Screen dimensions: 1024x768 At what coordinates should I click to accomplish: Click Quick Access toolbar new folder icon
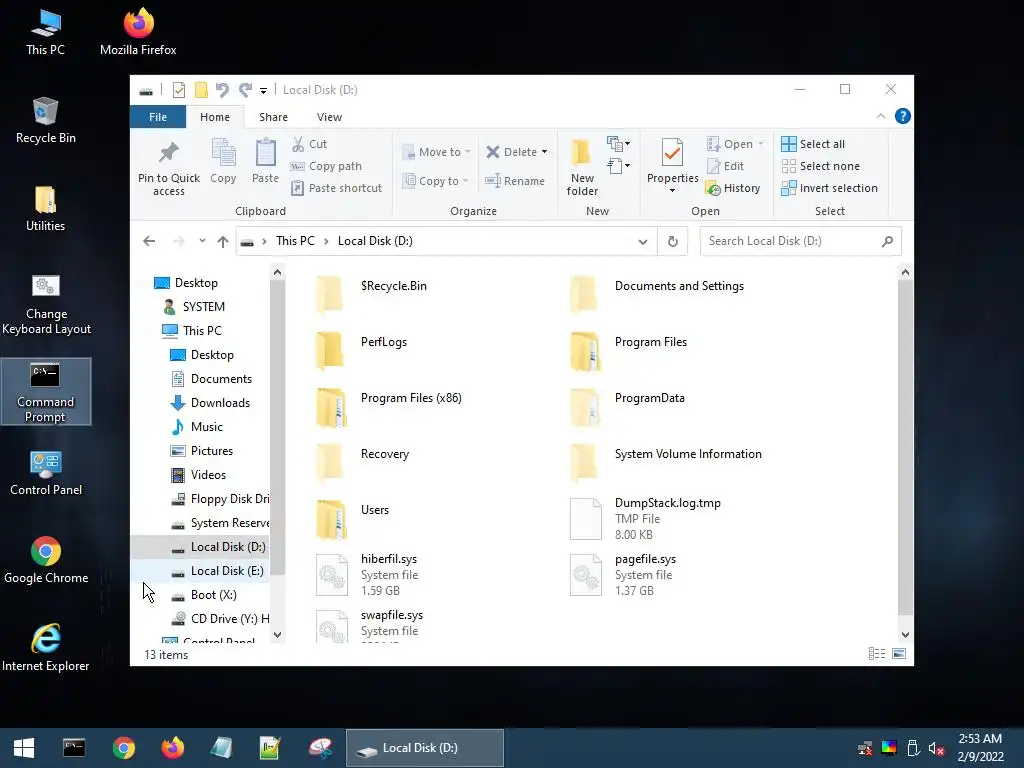click(201, 90)
